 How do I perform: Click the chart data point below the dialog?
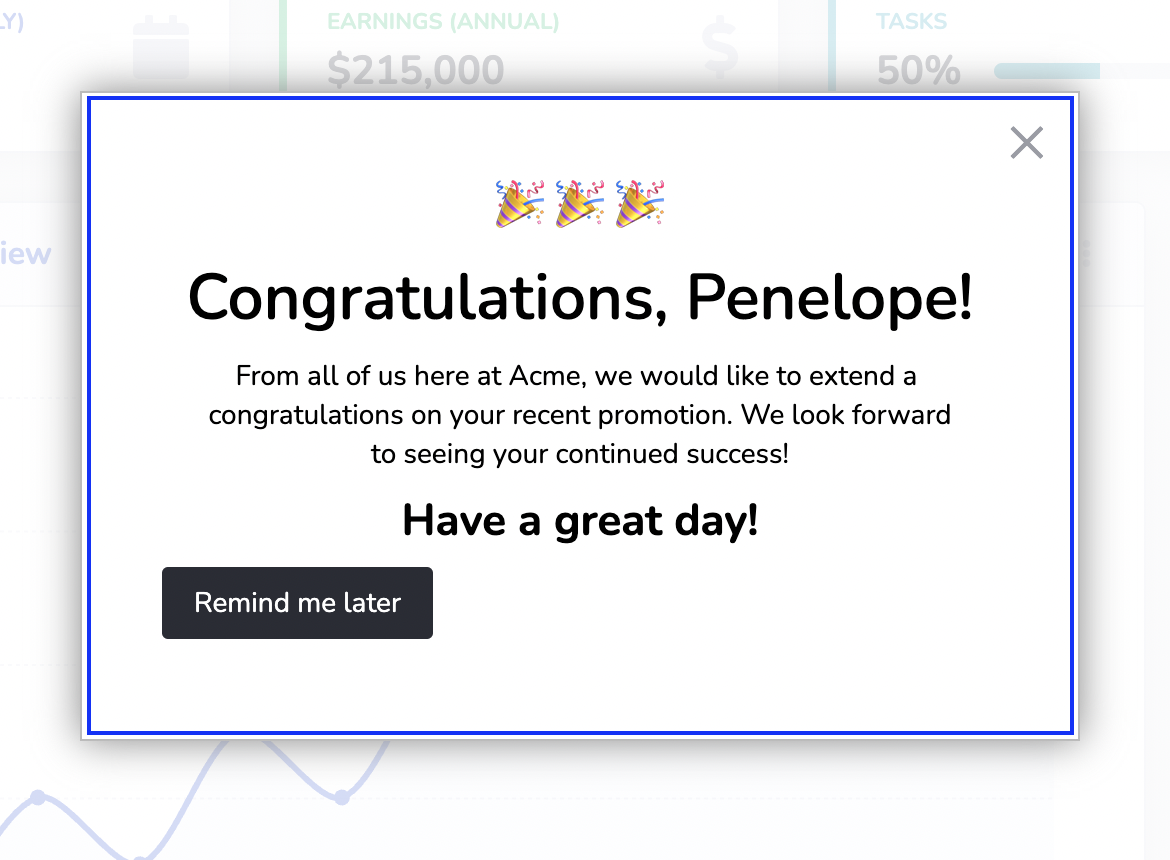point(342,797)
